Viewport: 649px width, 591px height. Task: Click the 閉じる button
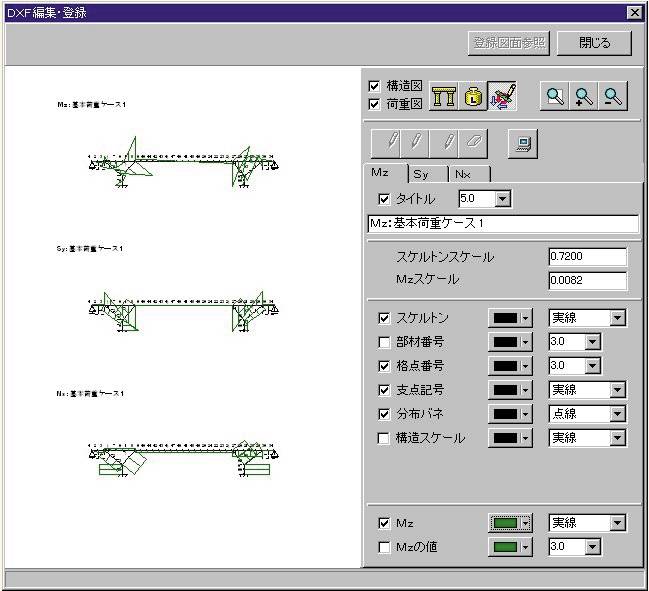593,43
